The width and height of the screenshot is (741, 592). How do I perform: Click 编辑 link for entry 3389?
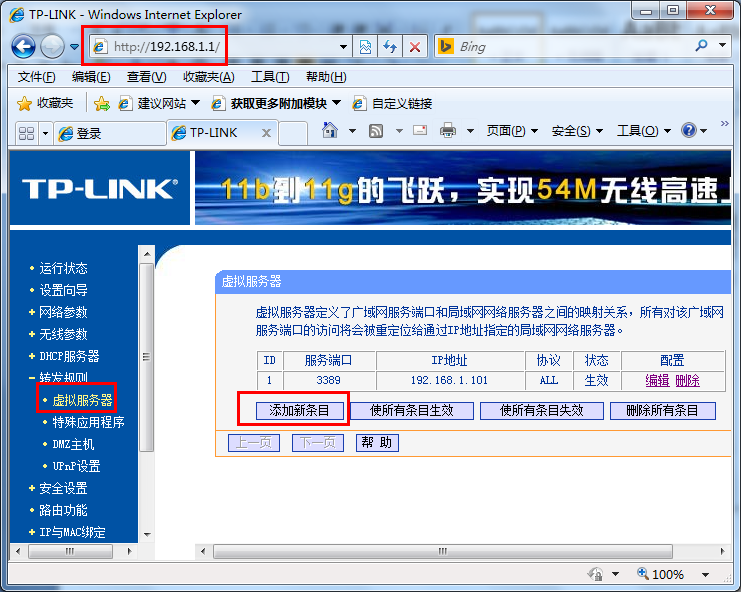[657, 380]
